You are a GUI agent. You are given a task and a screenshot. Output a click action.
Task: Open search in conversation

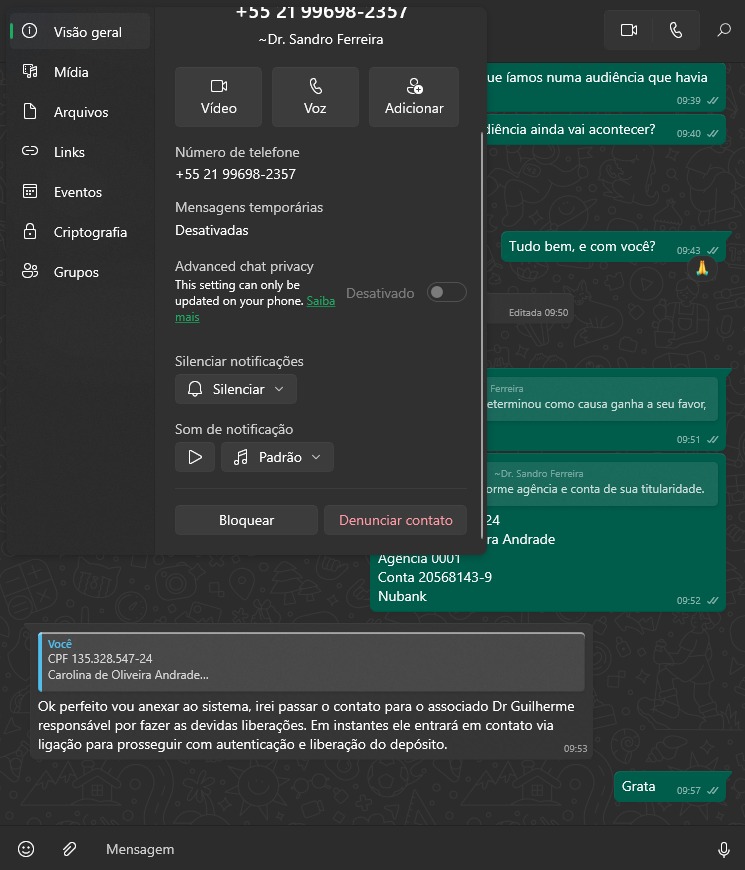(x=724, y=31)
